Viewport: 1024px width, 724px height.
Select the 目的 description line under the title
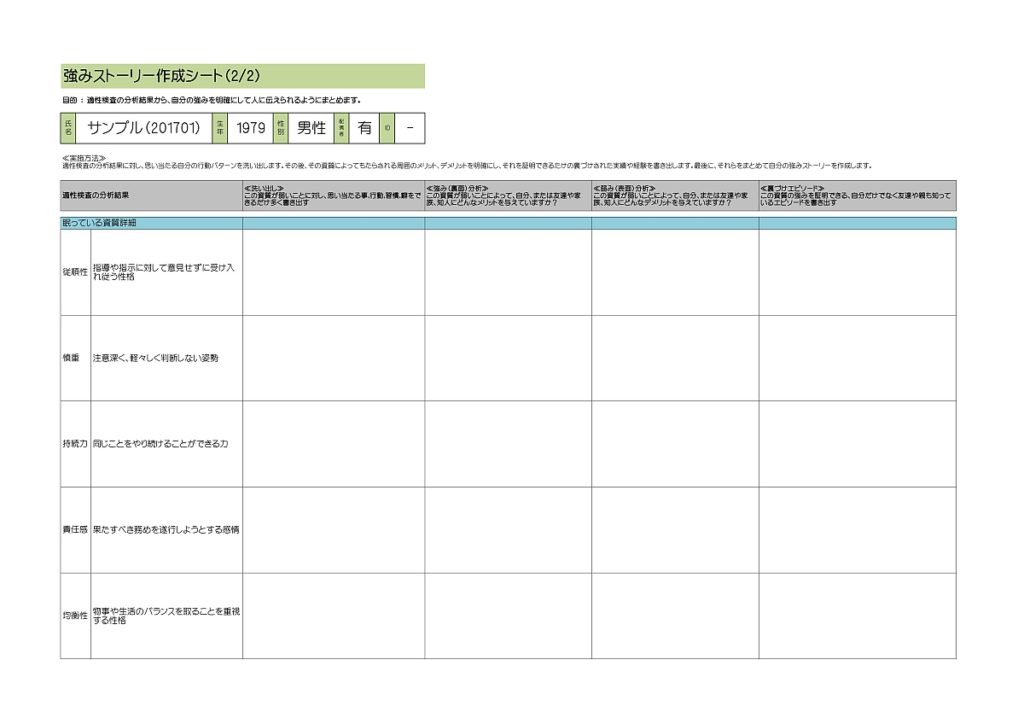pyautogui.click(x=211, y=101)
